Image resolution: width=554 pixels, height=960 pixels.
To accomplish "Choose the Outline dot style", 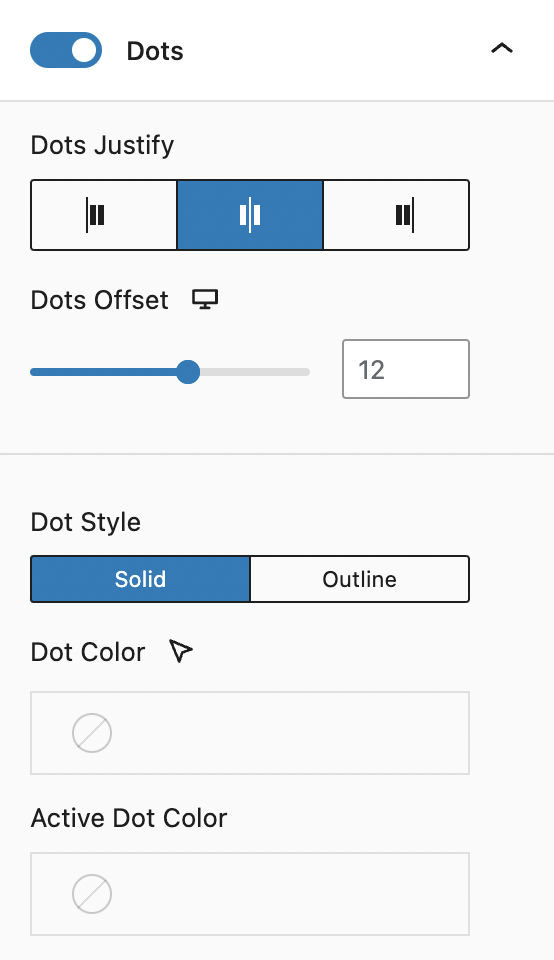I will click(x=359, y=579).
